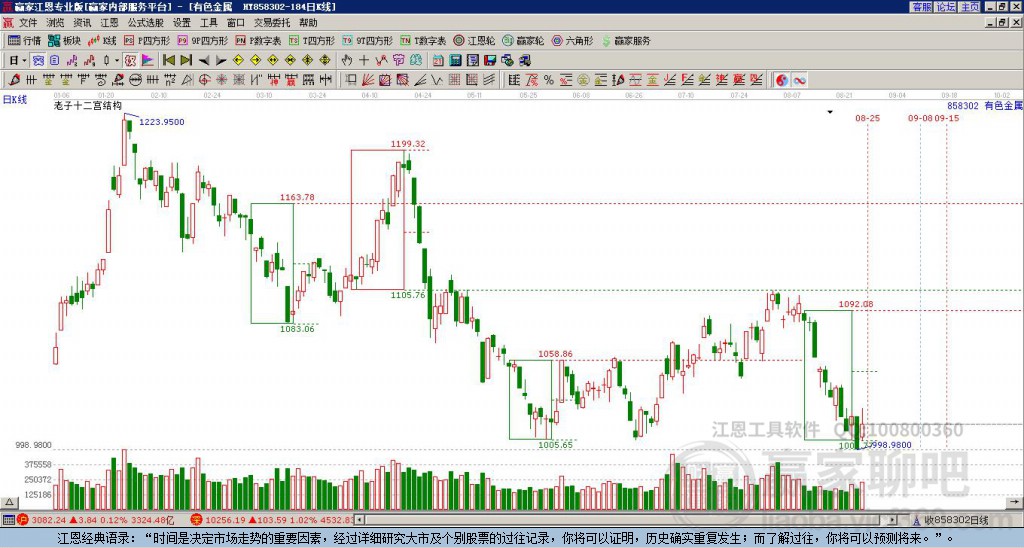Screen dimensions: 1024x548
Task: Click the 1058.86 price label
Action: click(x=555, y=354)
